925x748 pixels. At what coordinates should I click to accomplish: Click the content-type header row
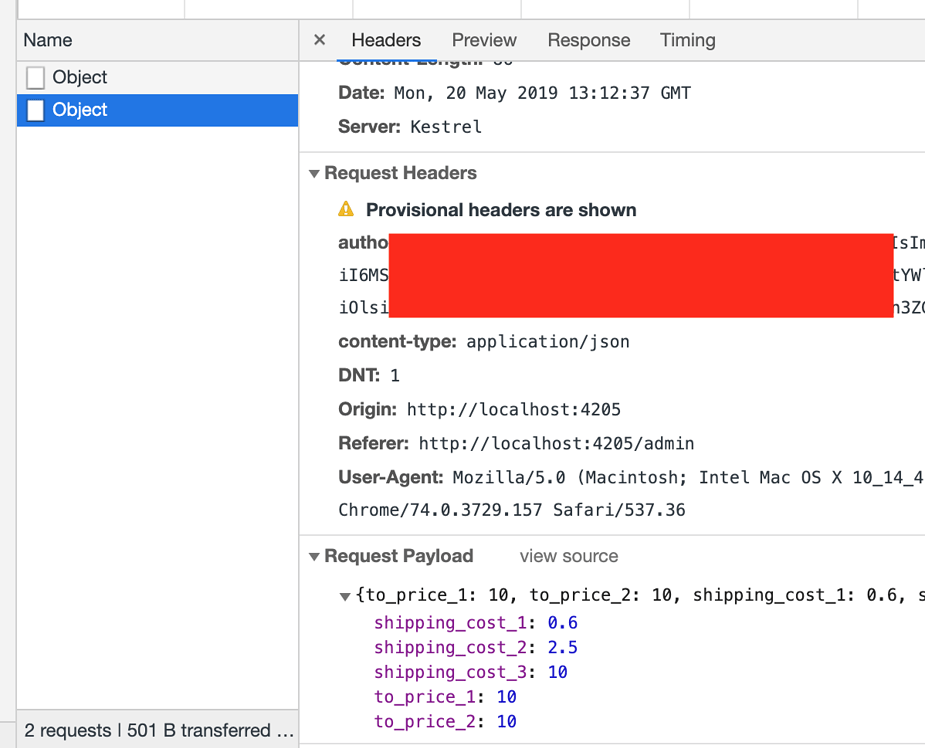tap(484, 341)
